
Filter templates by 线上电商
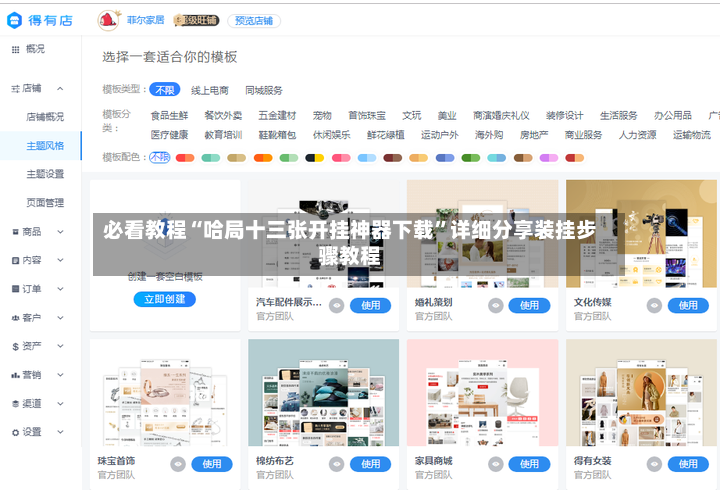(x=210, y=90)
